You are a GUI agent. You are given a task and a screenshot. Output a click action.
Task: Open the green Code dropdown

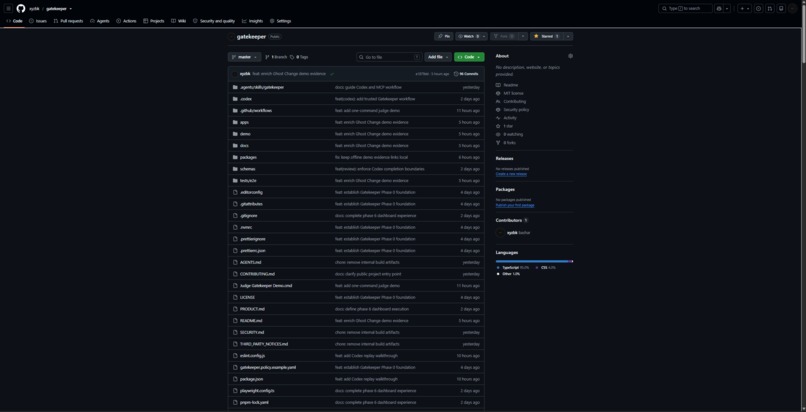469,57
